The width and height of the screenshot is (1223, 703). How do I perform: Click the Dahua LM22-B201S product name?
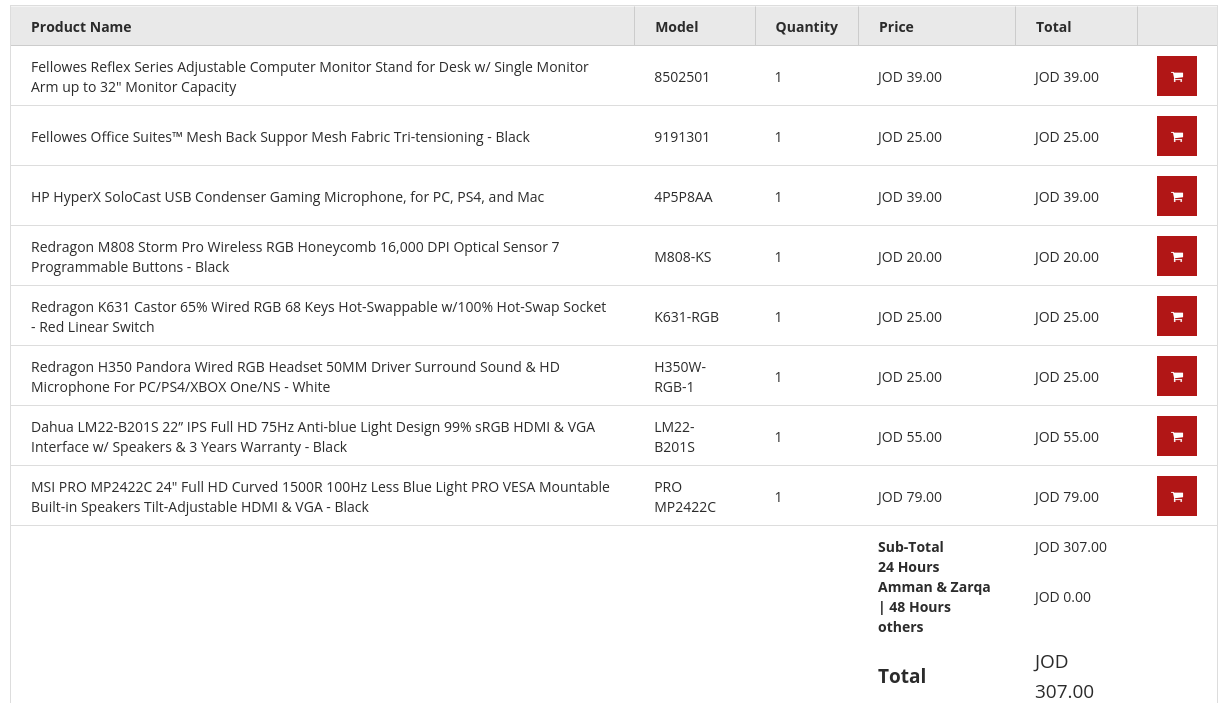point(313,437)
